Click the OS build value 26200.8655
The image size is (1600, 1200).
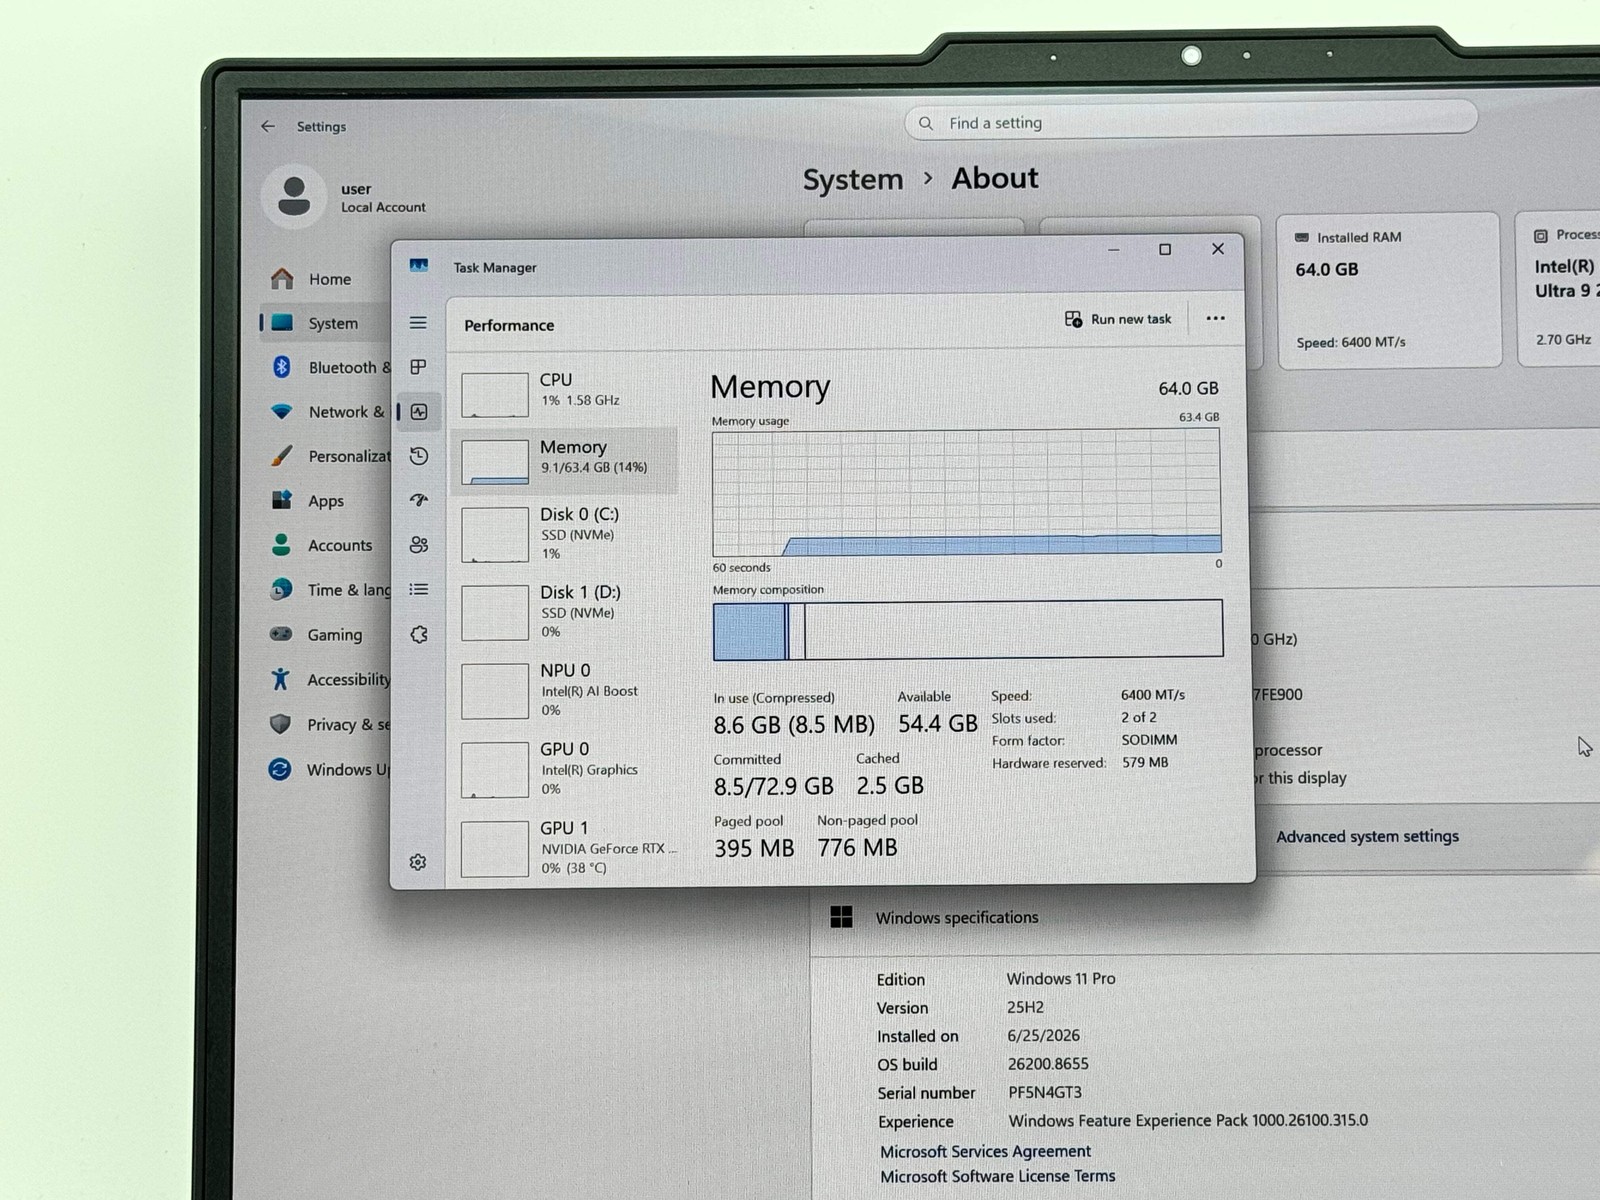pos(1048,1064)
